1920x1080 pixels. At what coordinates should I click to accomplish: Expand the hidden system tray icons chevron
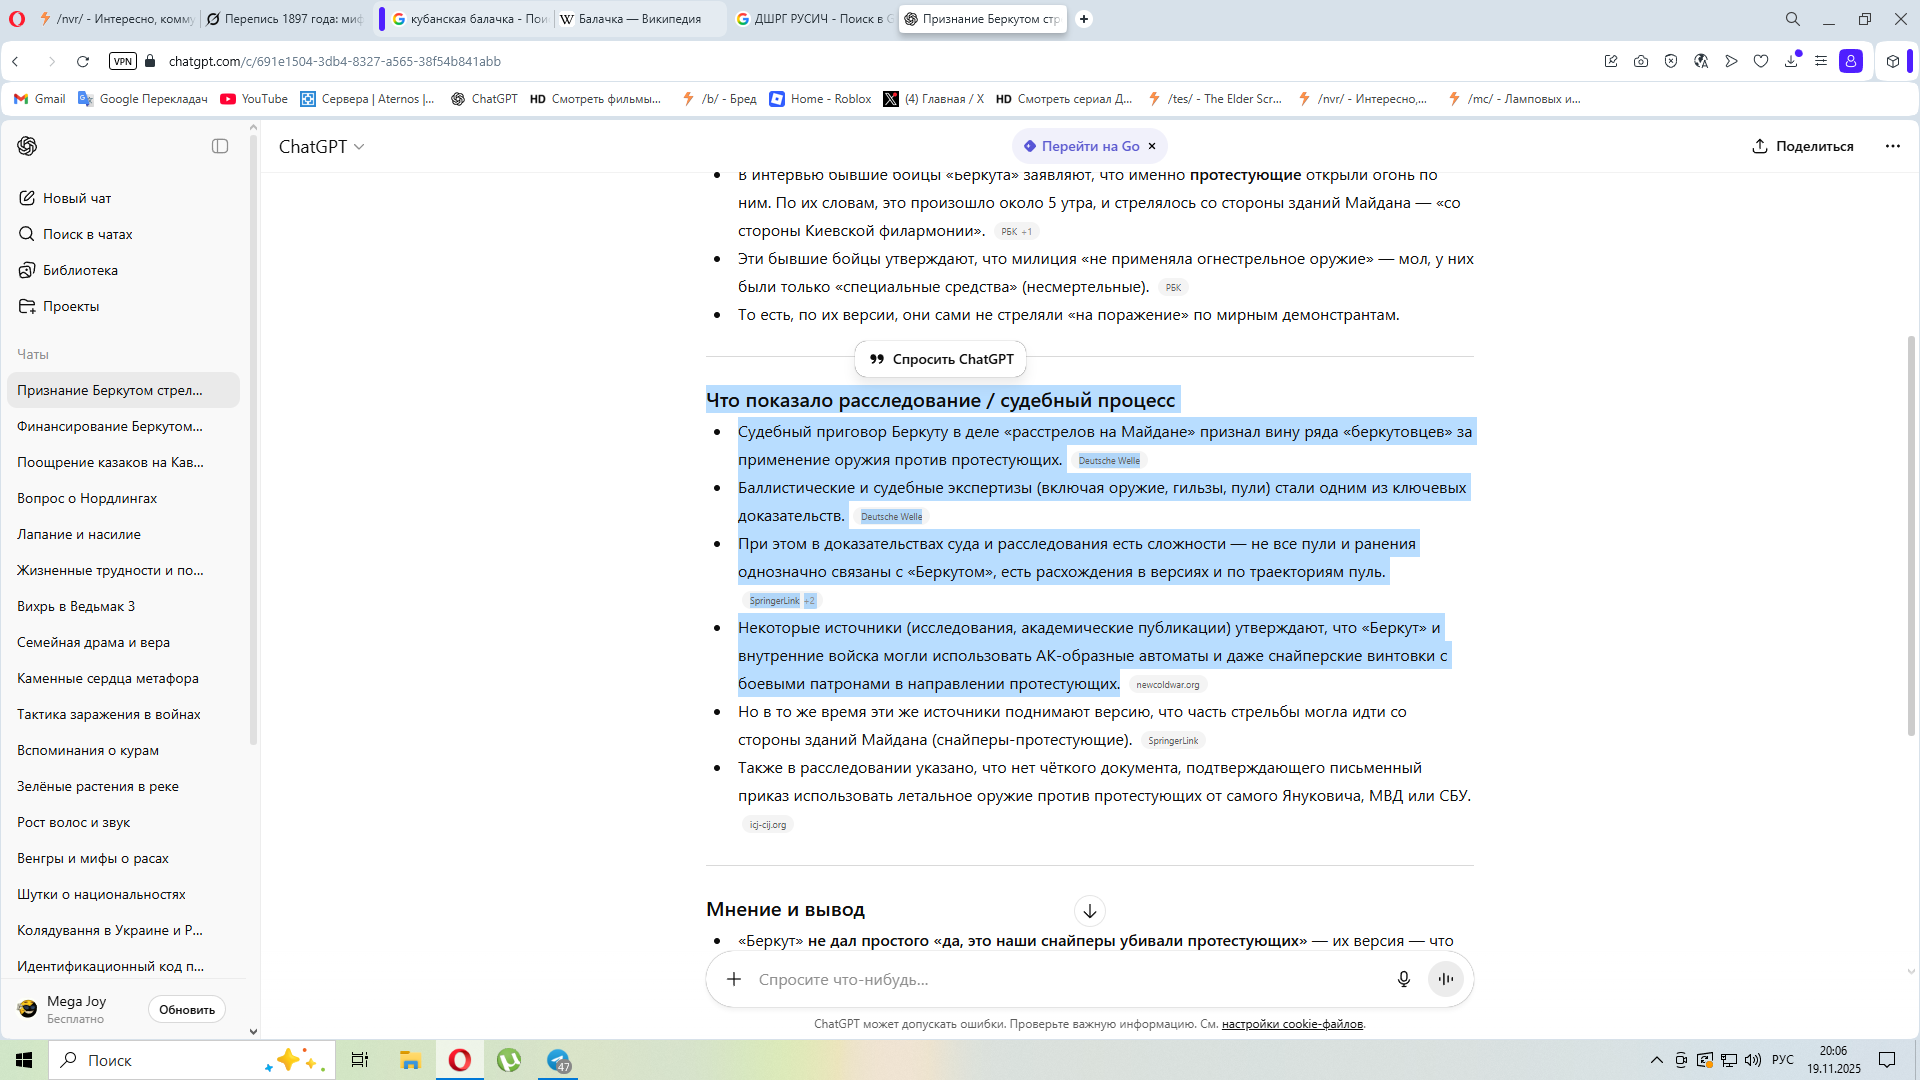(1656, 1060)
